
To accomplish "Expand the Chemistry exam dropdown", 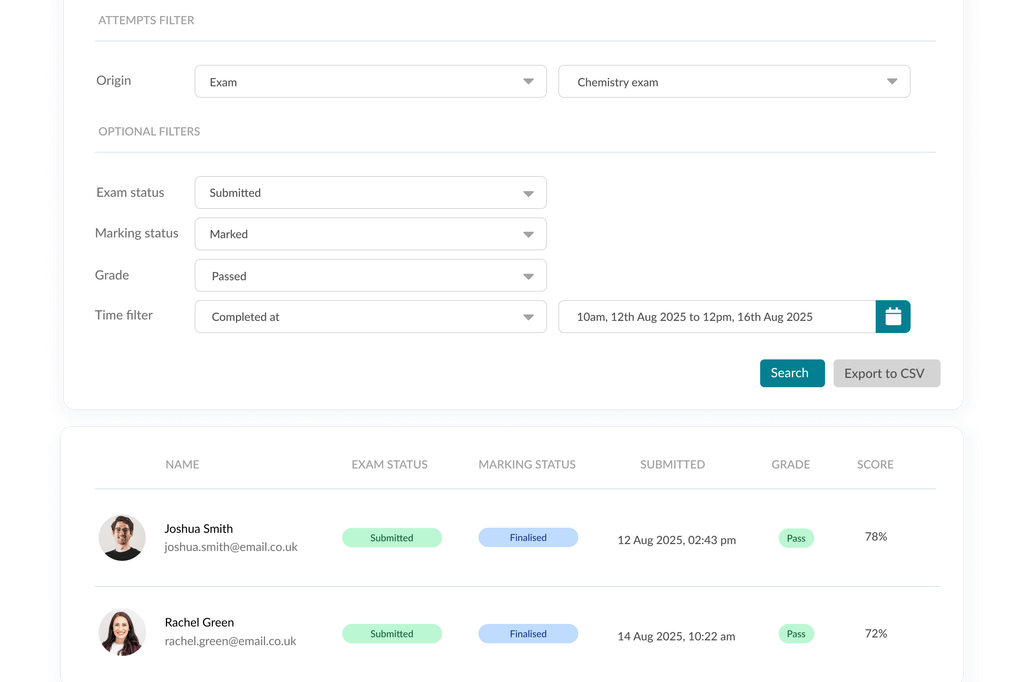I will pos(734,81).
